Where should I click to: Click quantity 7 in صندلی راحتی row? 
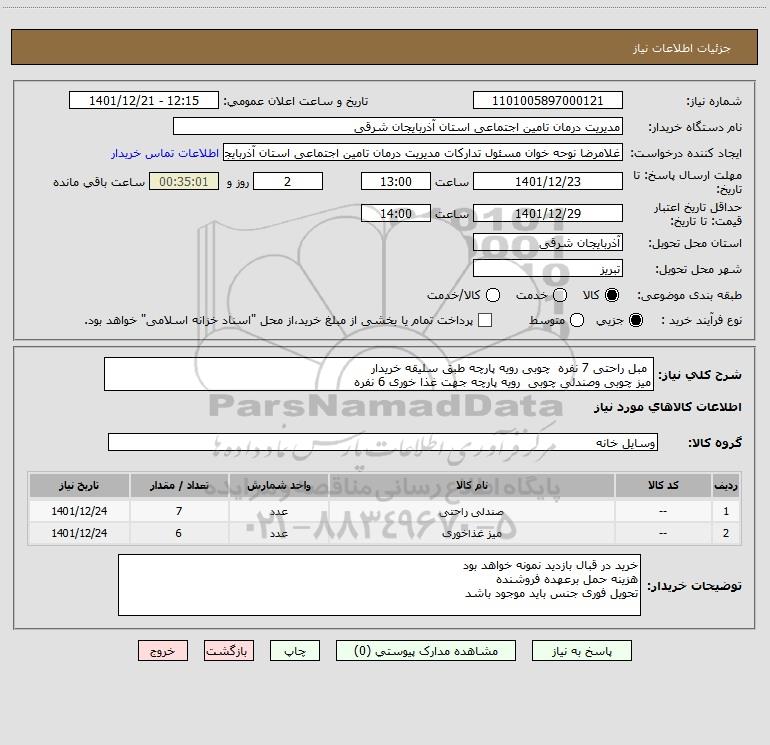179,511
